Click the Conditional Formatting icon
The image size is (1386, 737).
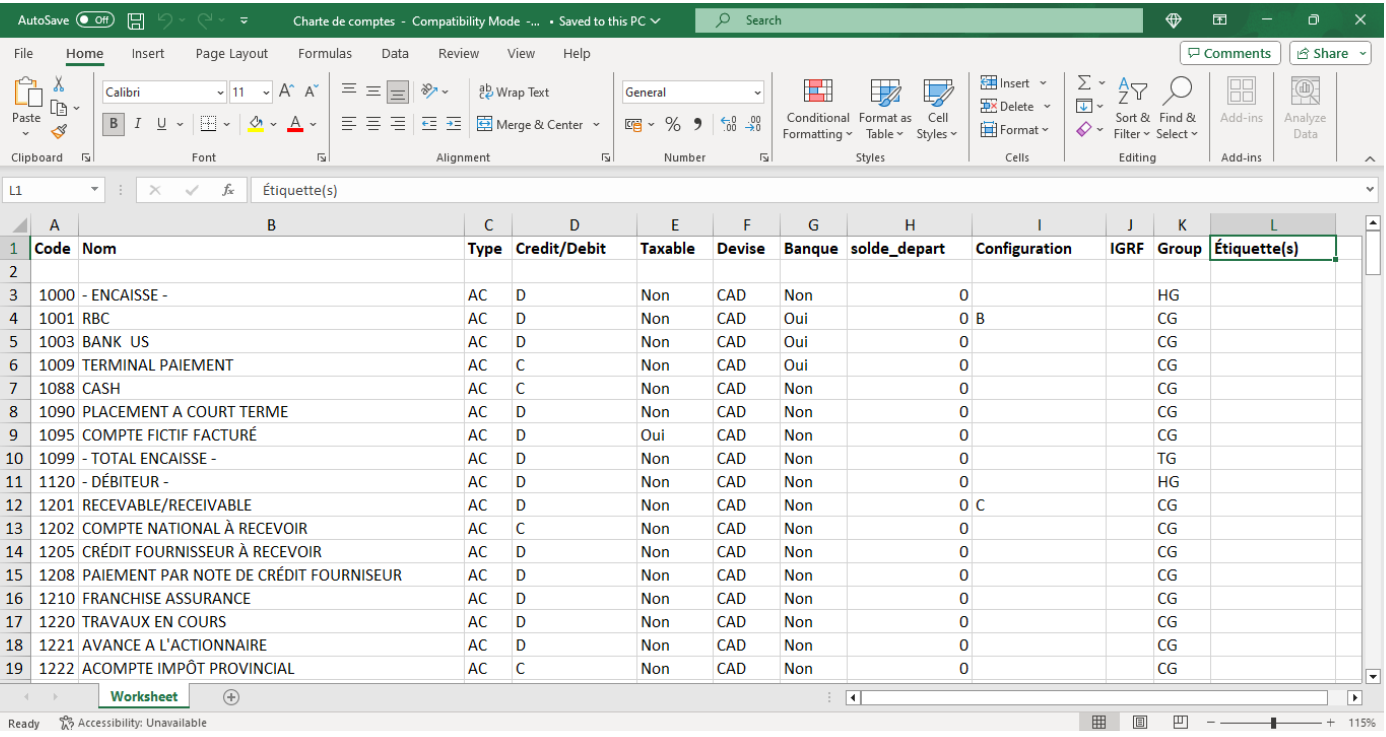817,93
